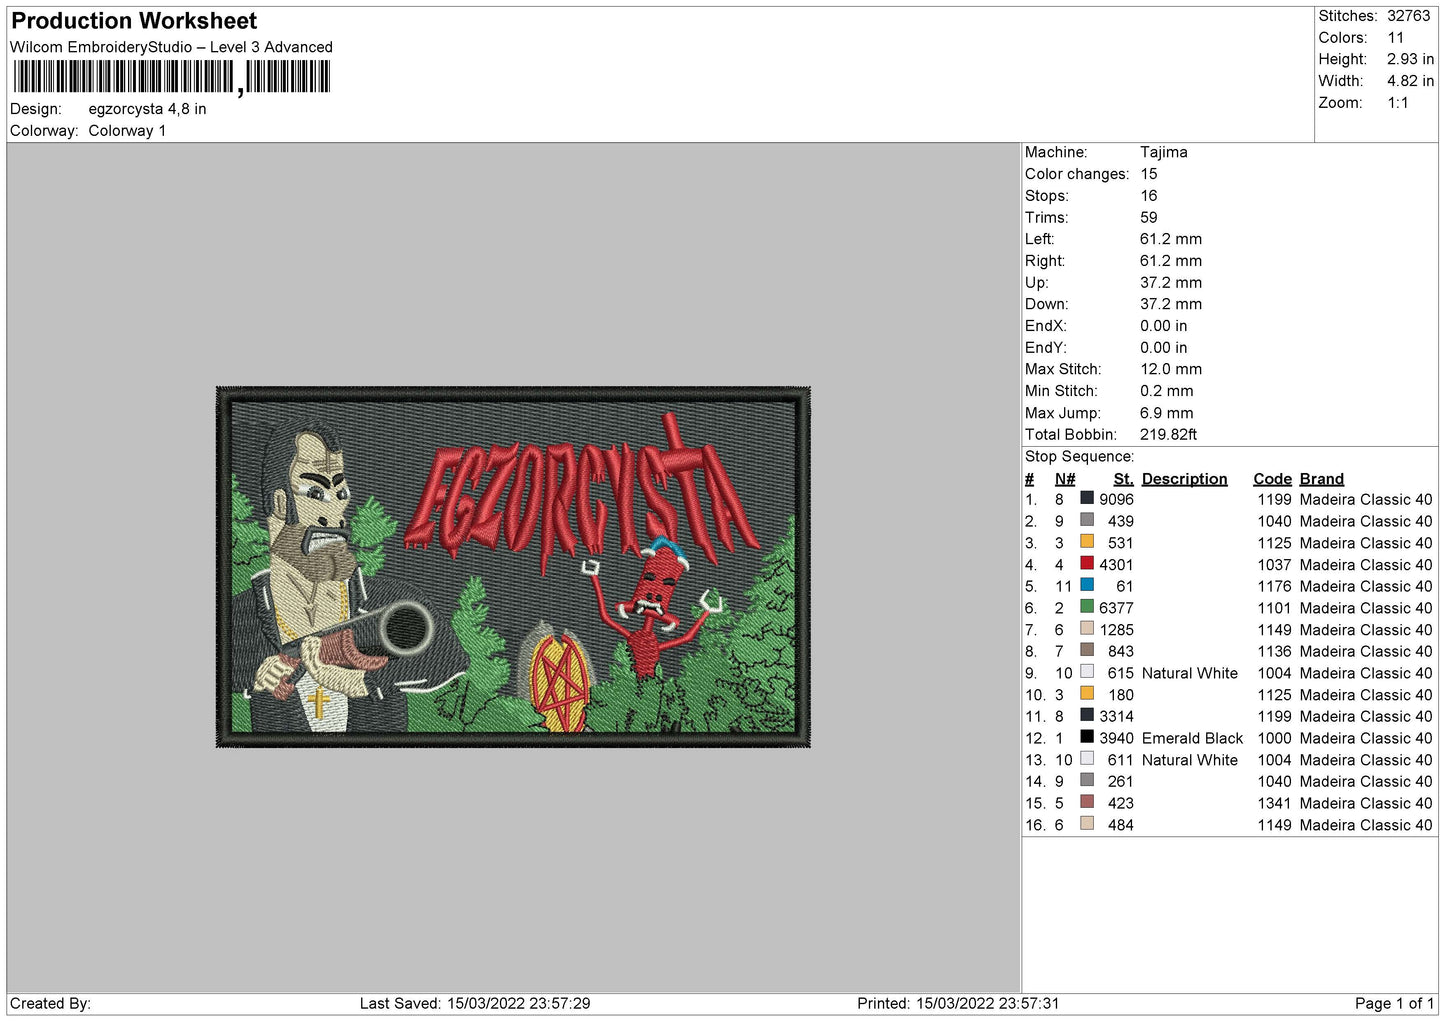Select black swatch for stop 12
1445x1021 pixels.
(1087, 737)
